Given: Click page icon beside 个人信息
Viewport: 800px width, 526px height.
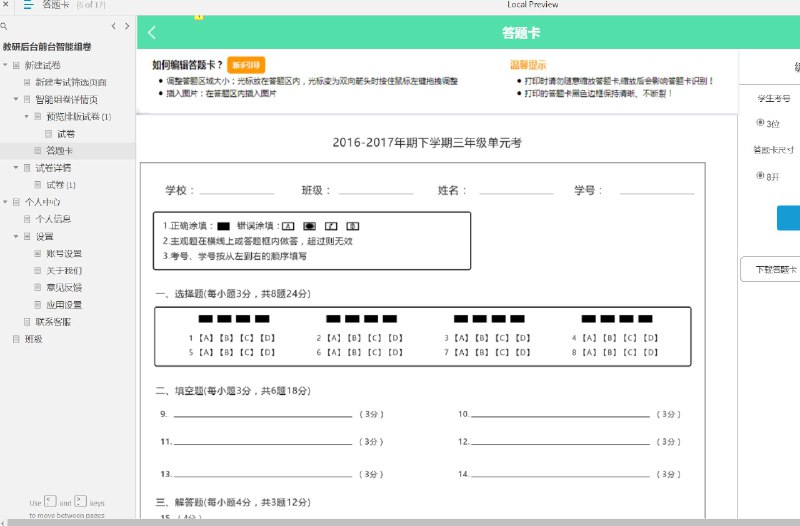Looking at the screenshot, I should click(x=27, y=219).
